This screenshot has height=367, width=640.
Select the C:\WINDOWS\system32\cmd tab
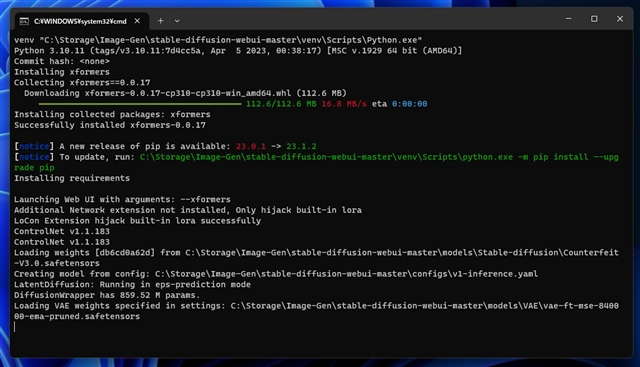pos(81,21)
